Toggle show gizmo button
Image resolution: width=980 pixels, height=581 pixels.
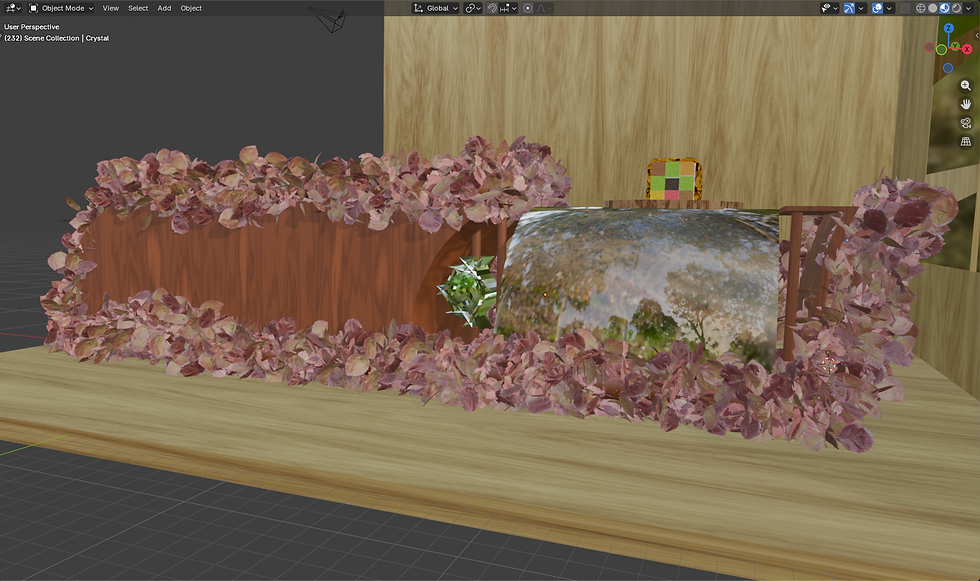[x=849, y=8]
